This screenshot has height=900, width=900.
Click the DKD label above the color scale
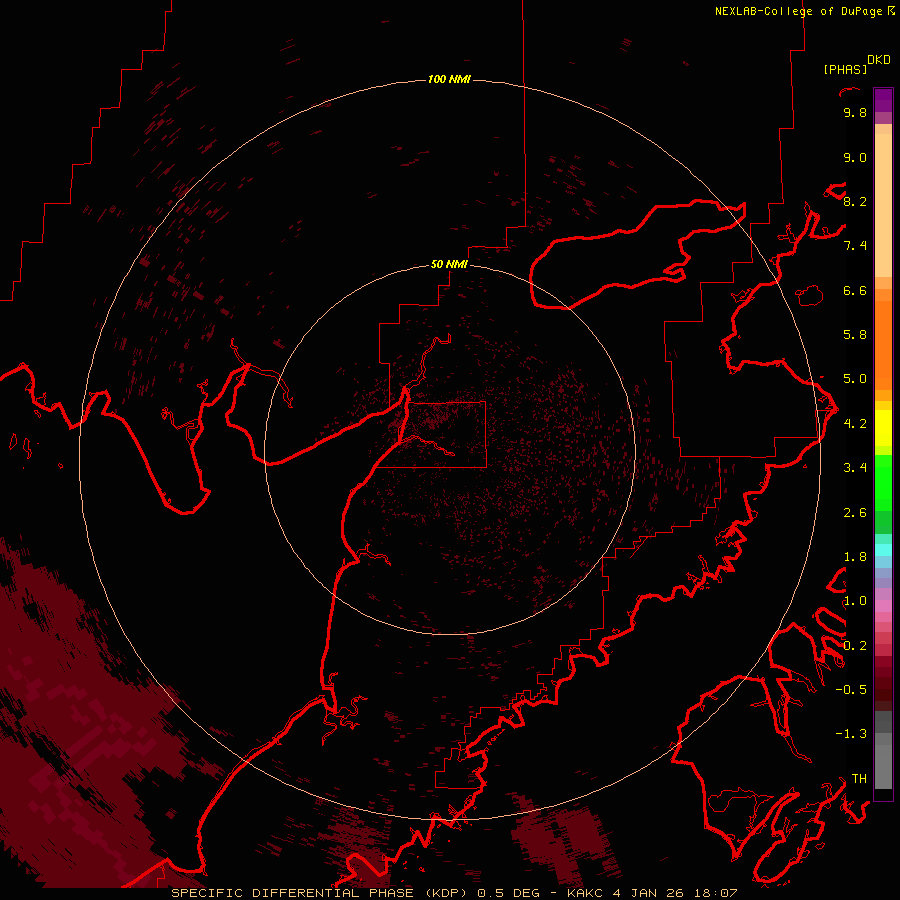pos(879,60)
